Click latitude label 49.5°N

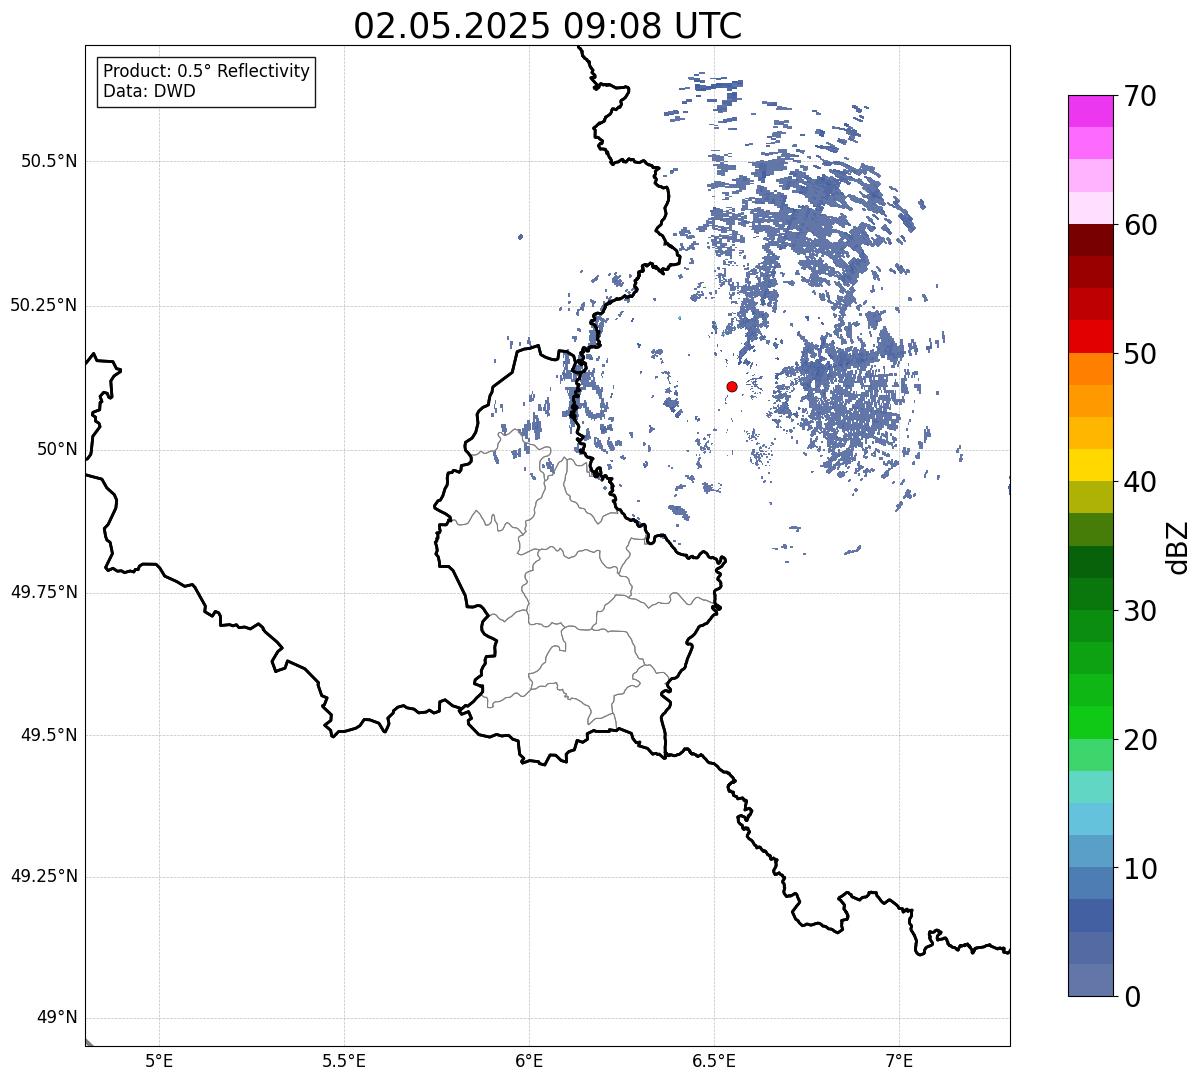click(x=49, y=735)
